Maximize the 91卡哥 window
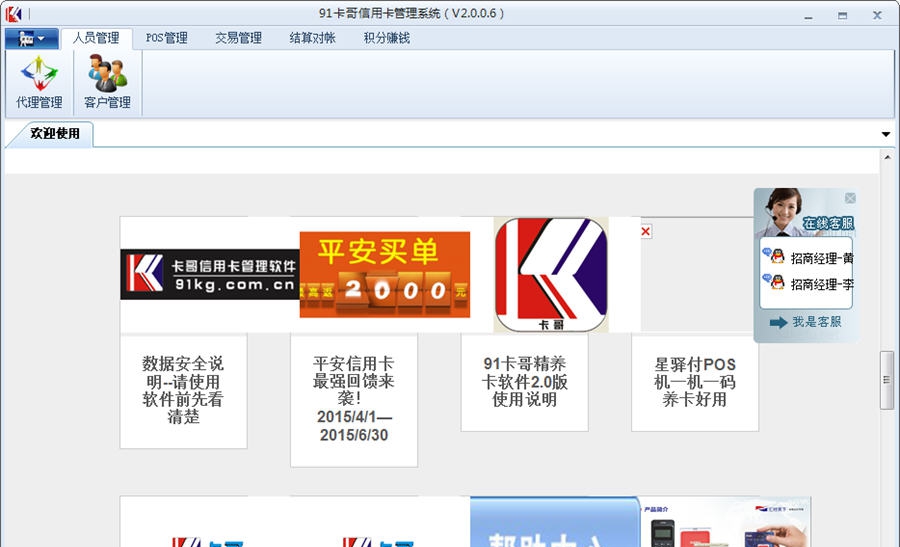This screenshot has width=900, height=547. (x=842, y=15)
